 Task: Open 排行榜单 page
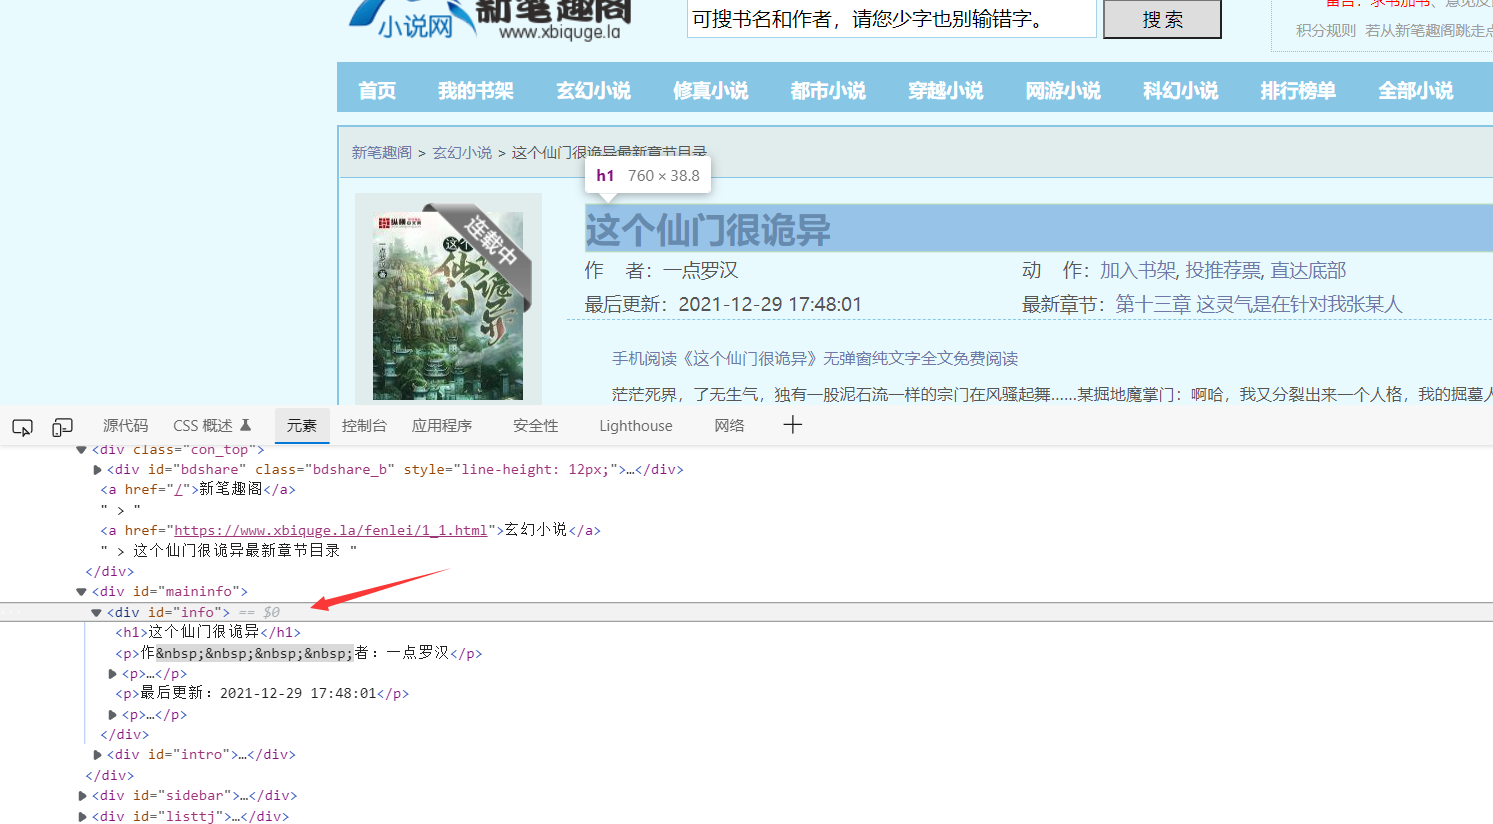pos(1298,91)
